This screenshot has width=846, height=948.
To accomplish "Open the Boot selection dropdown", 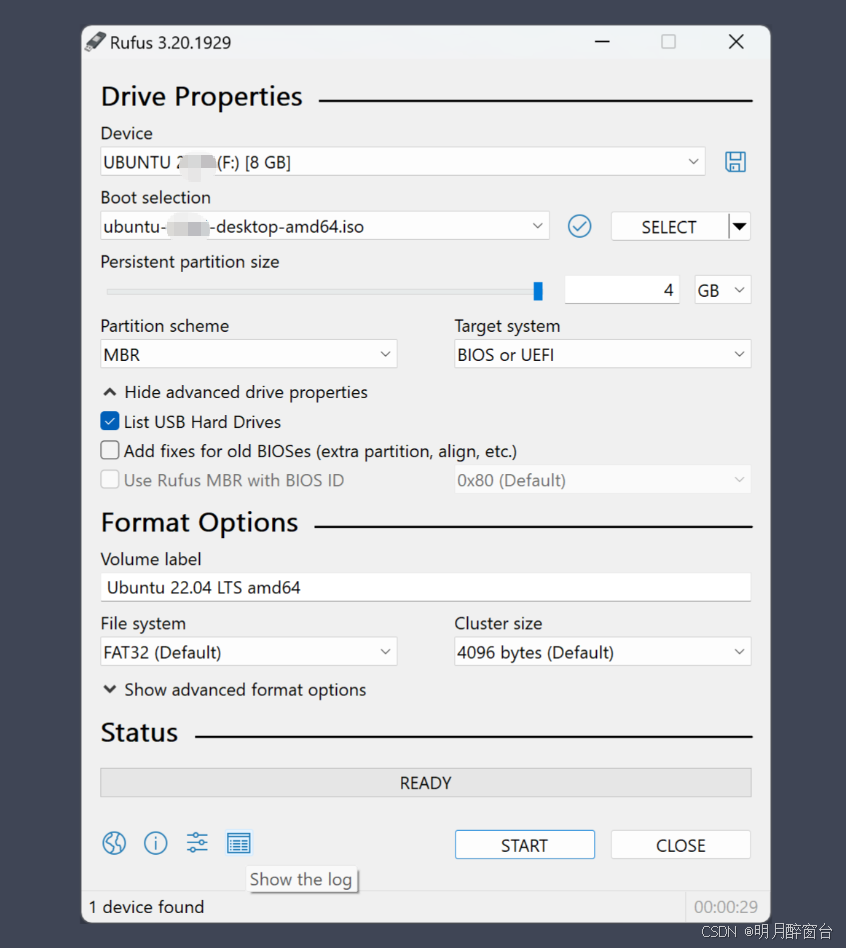I will [x=325, y=226].
